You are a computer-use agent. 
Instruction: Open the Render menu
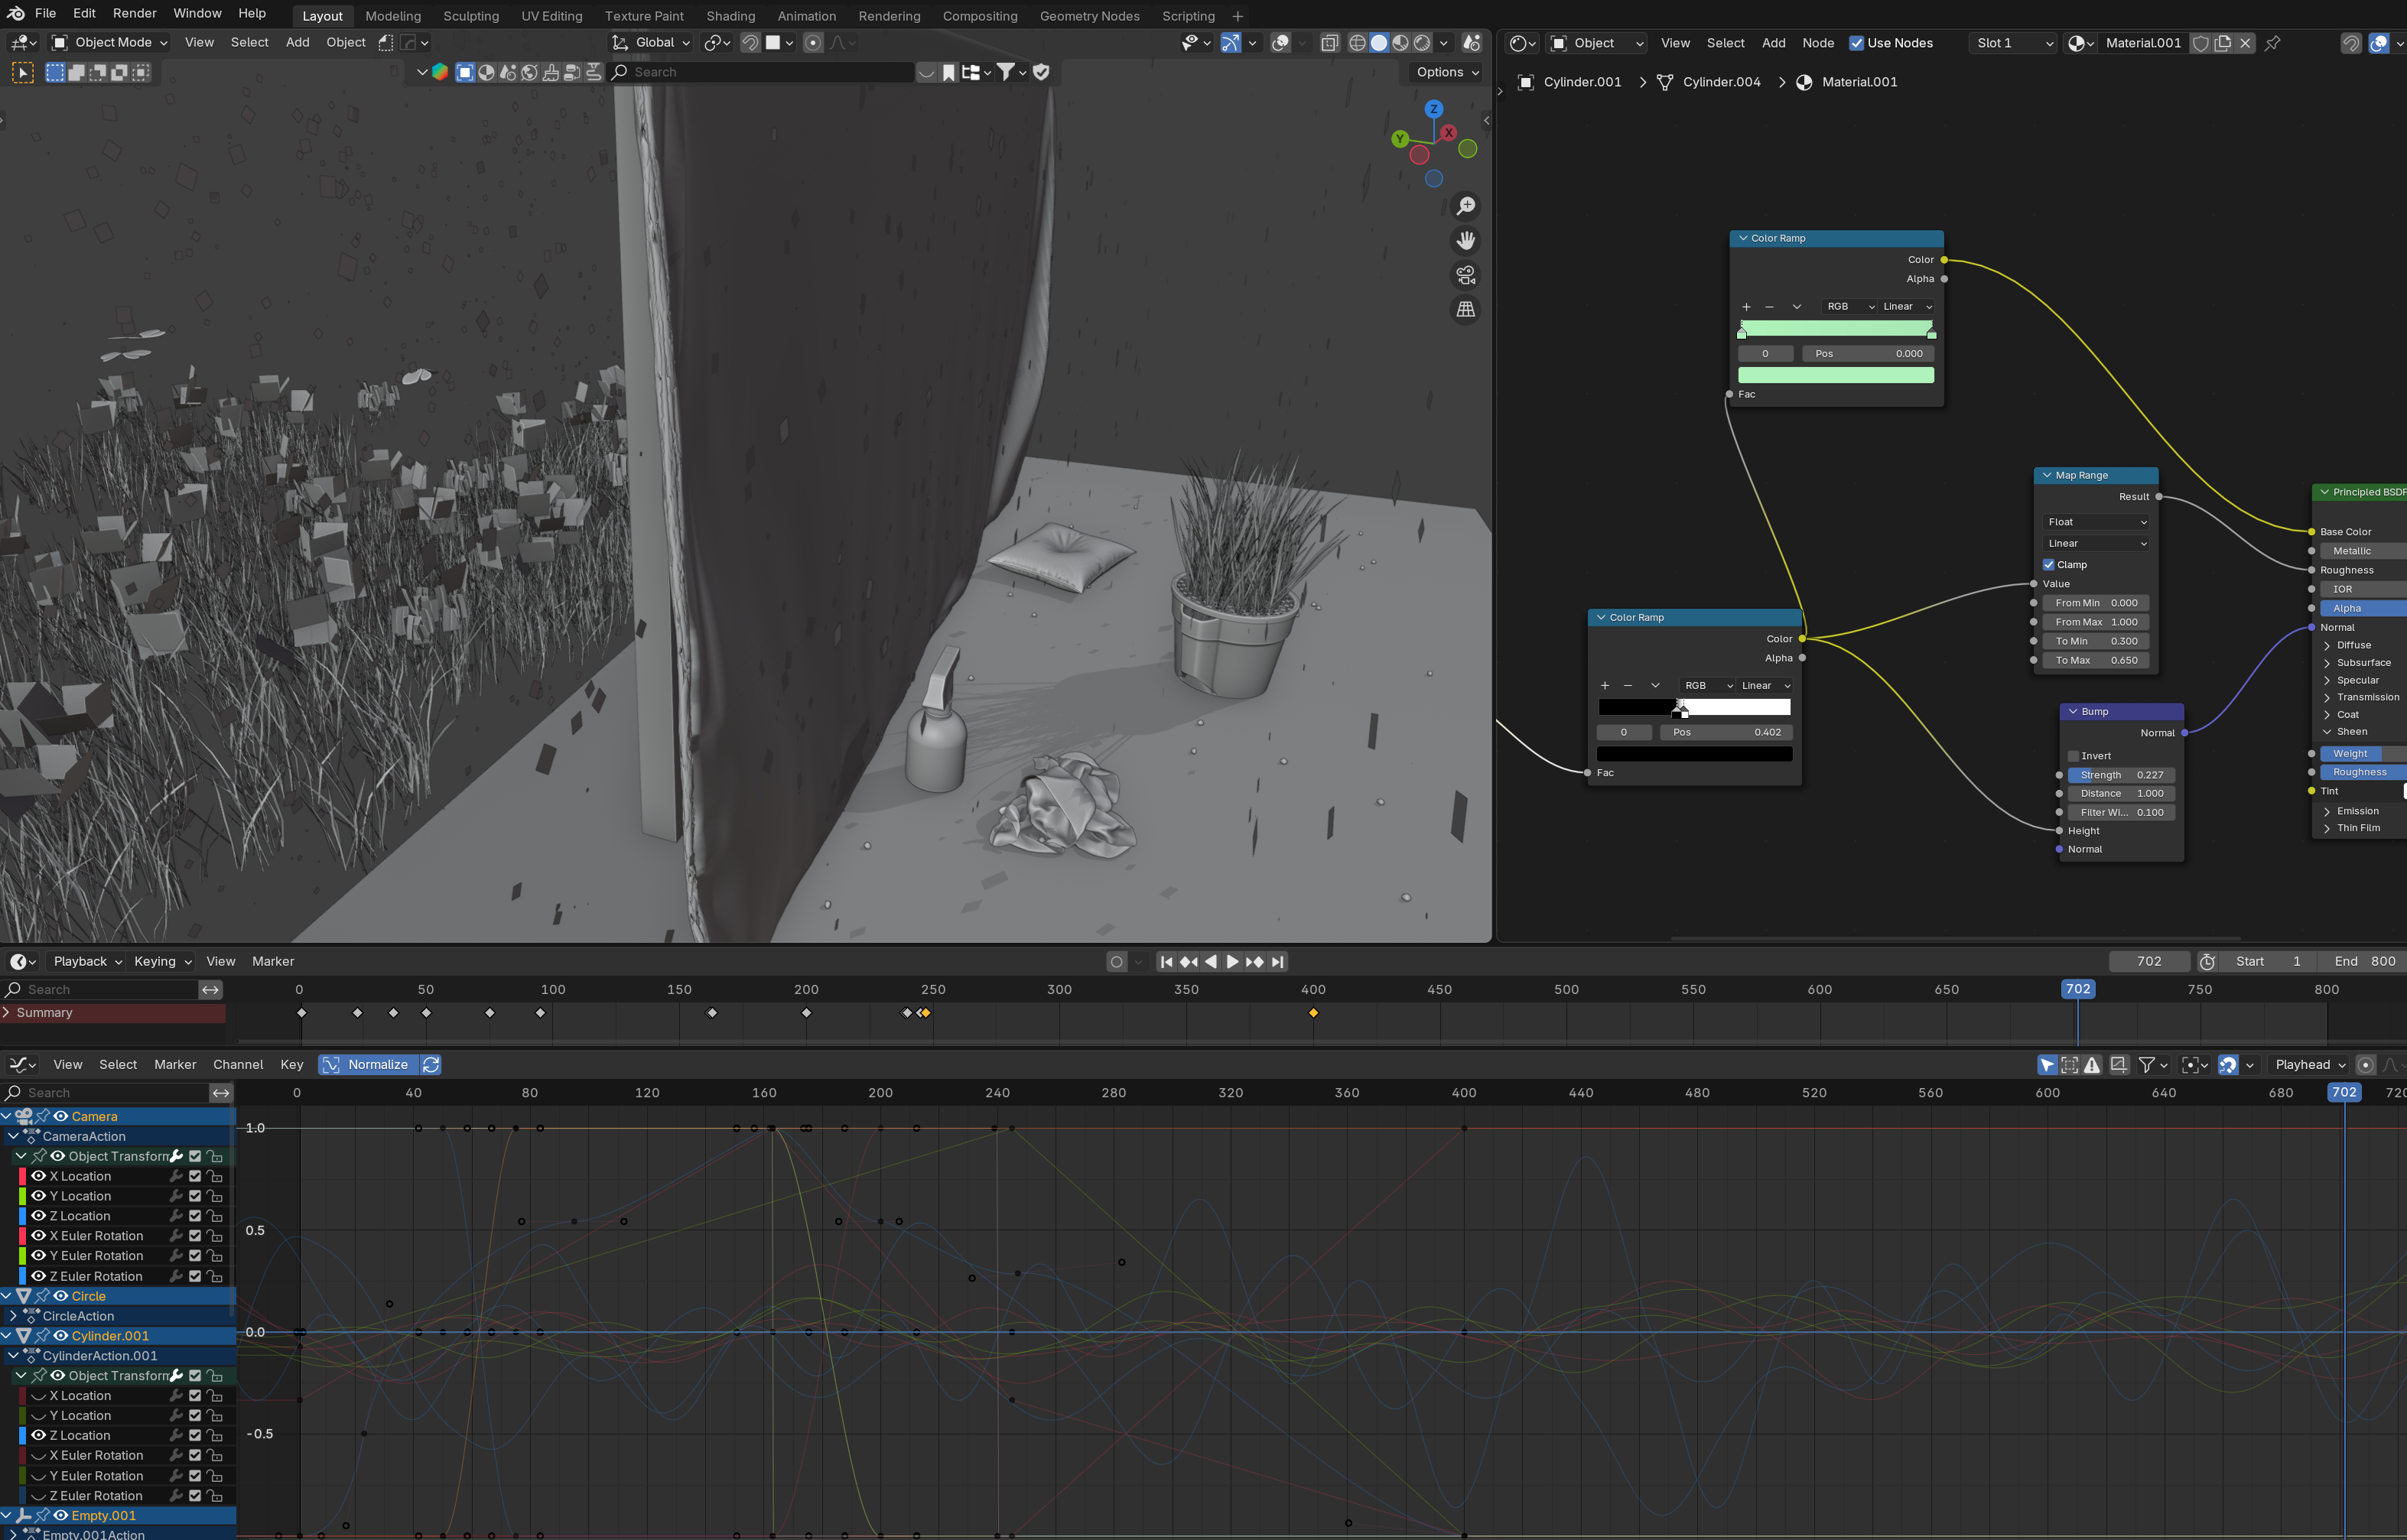(x=134, y=13)
